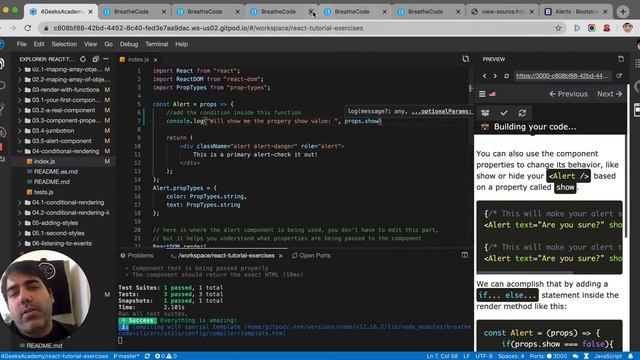
Task: Change language mode from JavaScript
Action: 608,356
